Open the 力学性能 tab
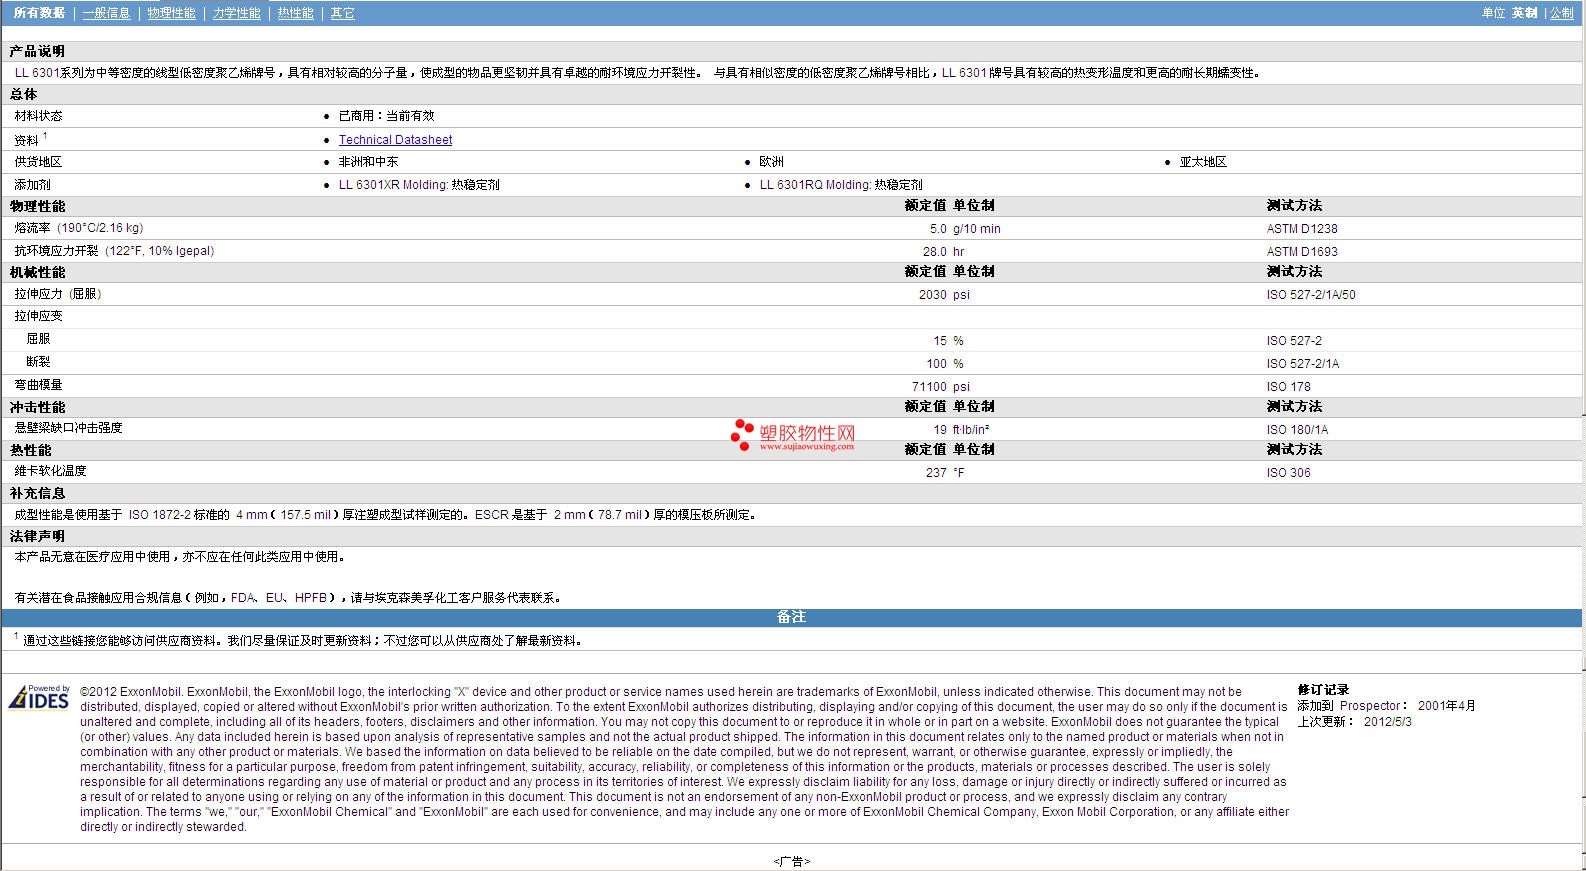The height and width of the screenshot is (871, 1586). point(236,13)
